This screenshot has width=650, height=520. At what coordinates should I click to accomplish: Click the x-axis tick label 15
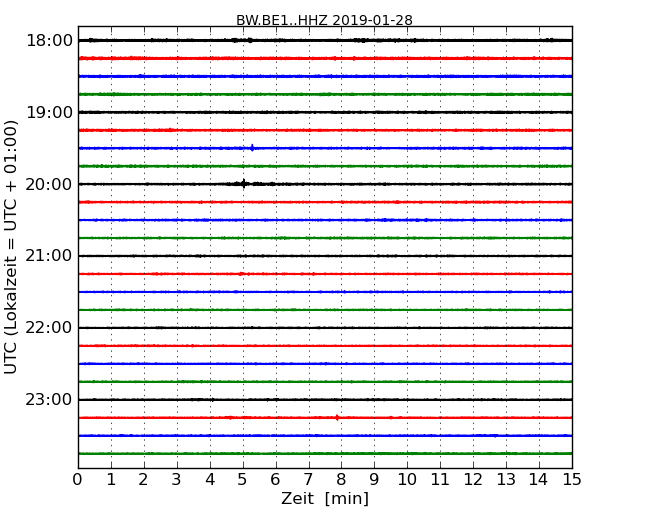tap(572, 479)
